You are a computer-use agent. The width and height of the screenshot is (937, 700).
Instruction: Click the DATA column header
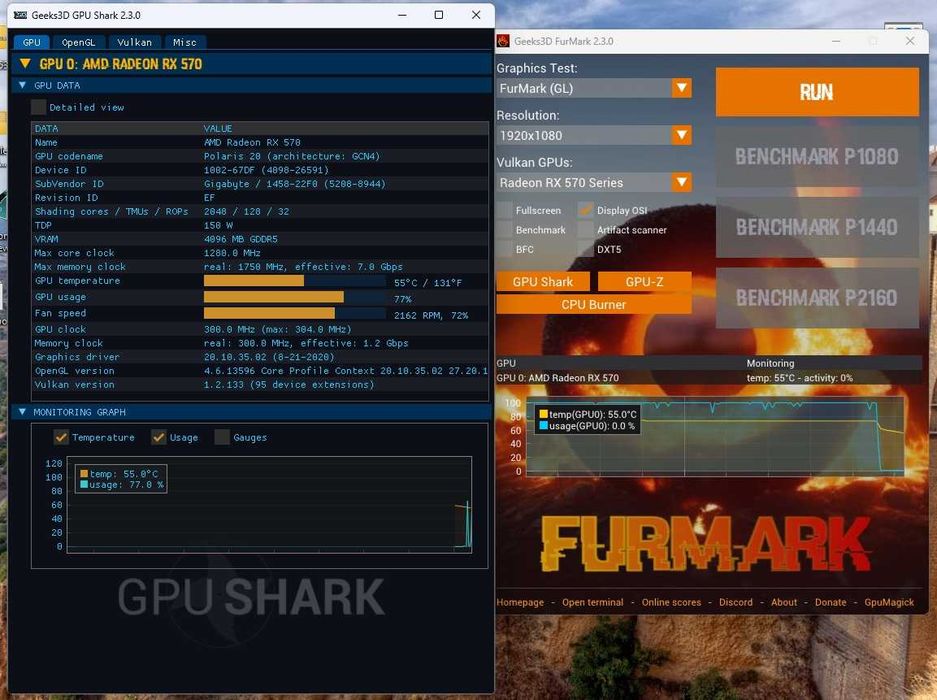pyautogui.click(x=47, y=129)
